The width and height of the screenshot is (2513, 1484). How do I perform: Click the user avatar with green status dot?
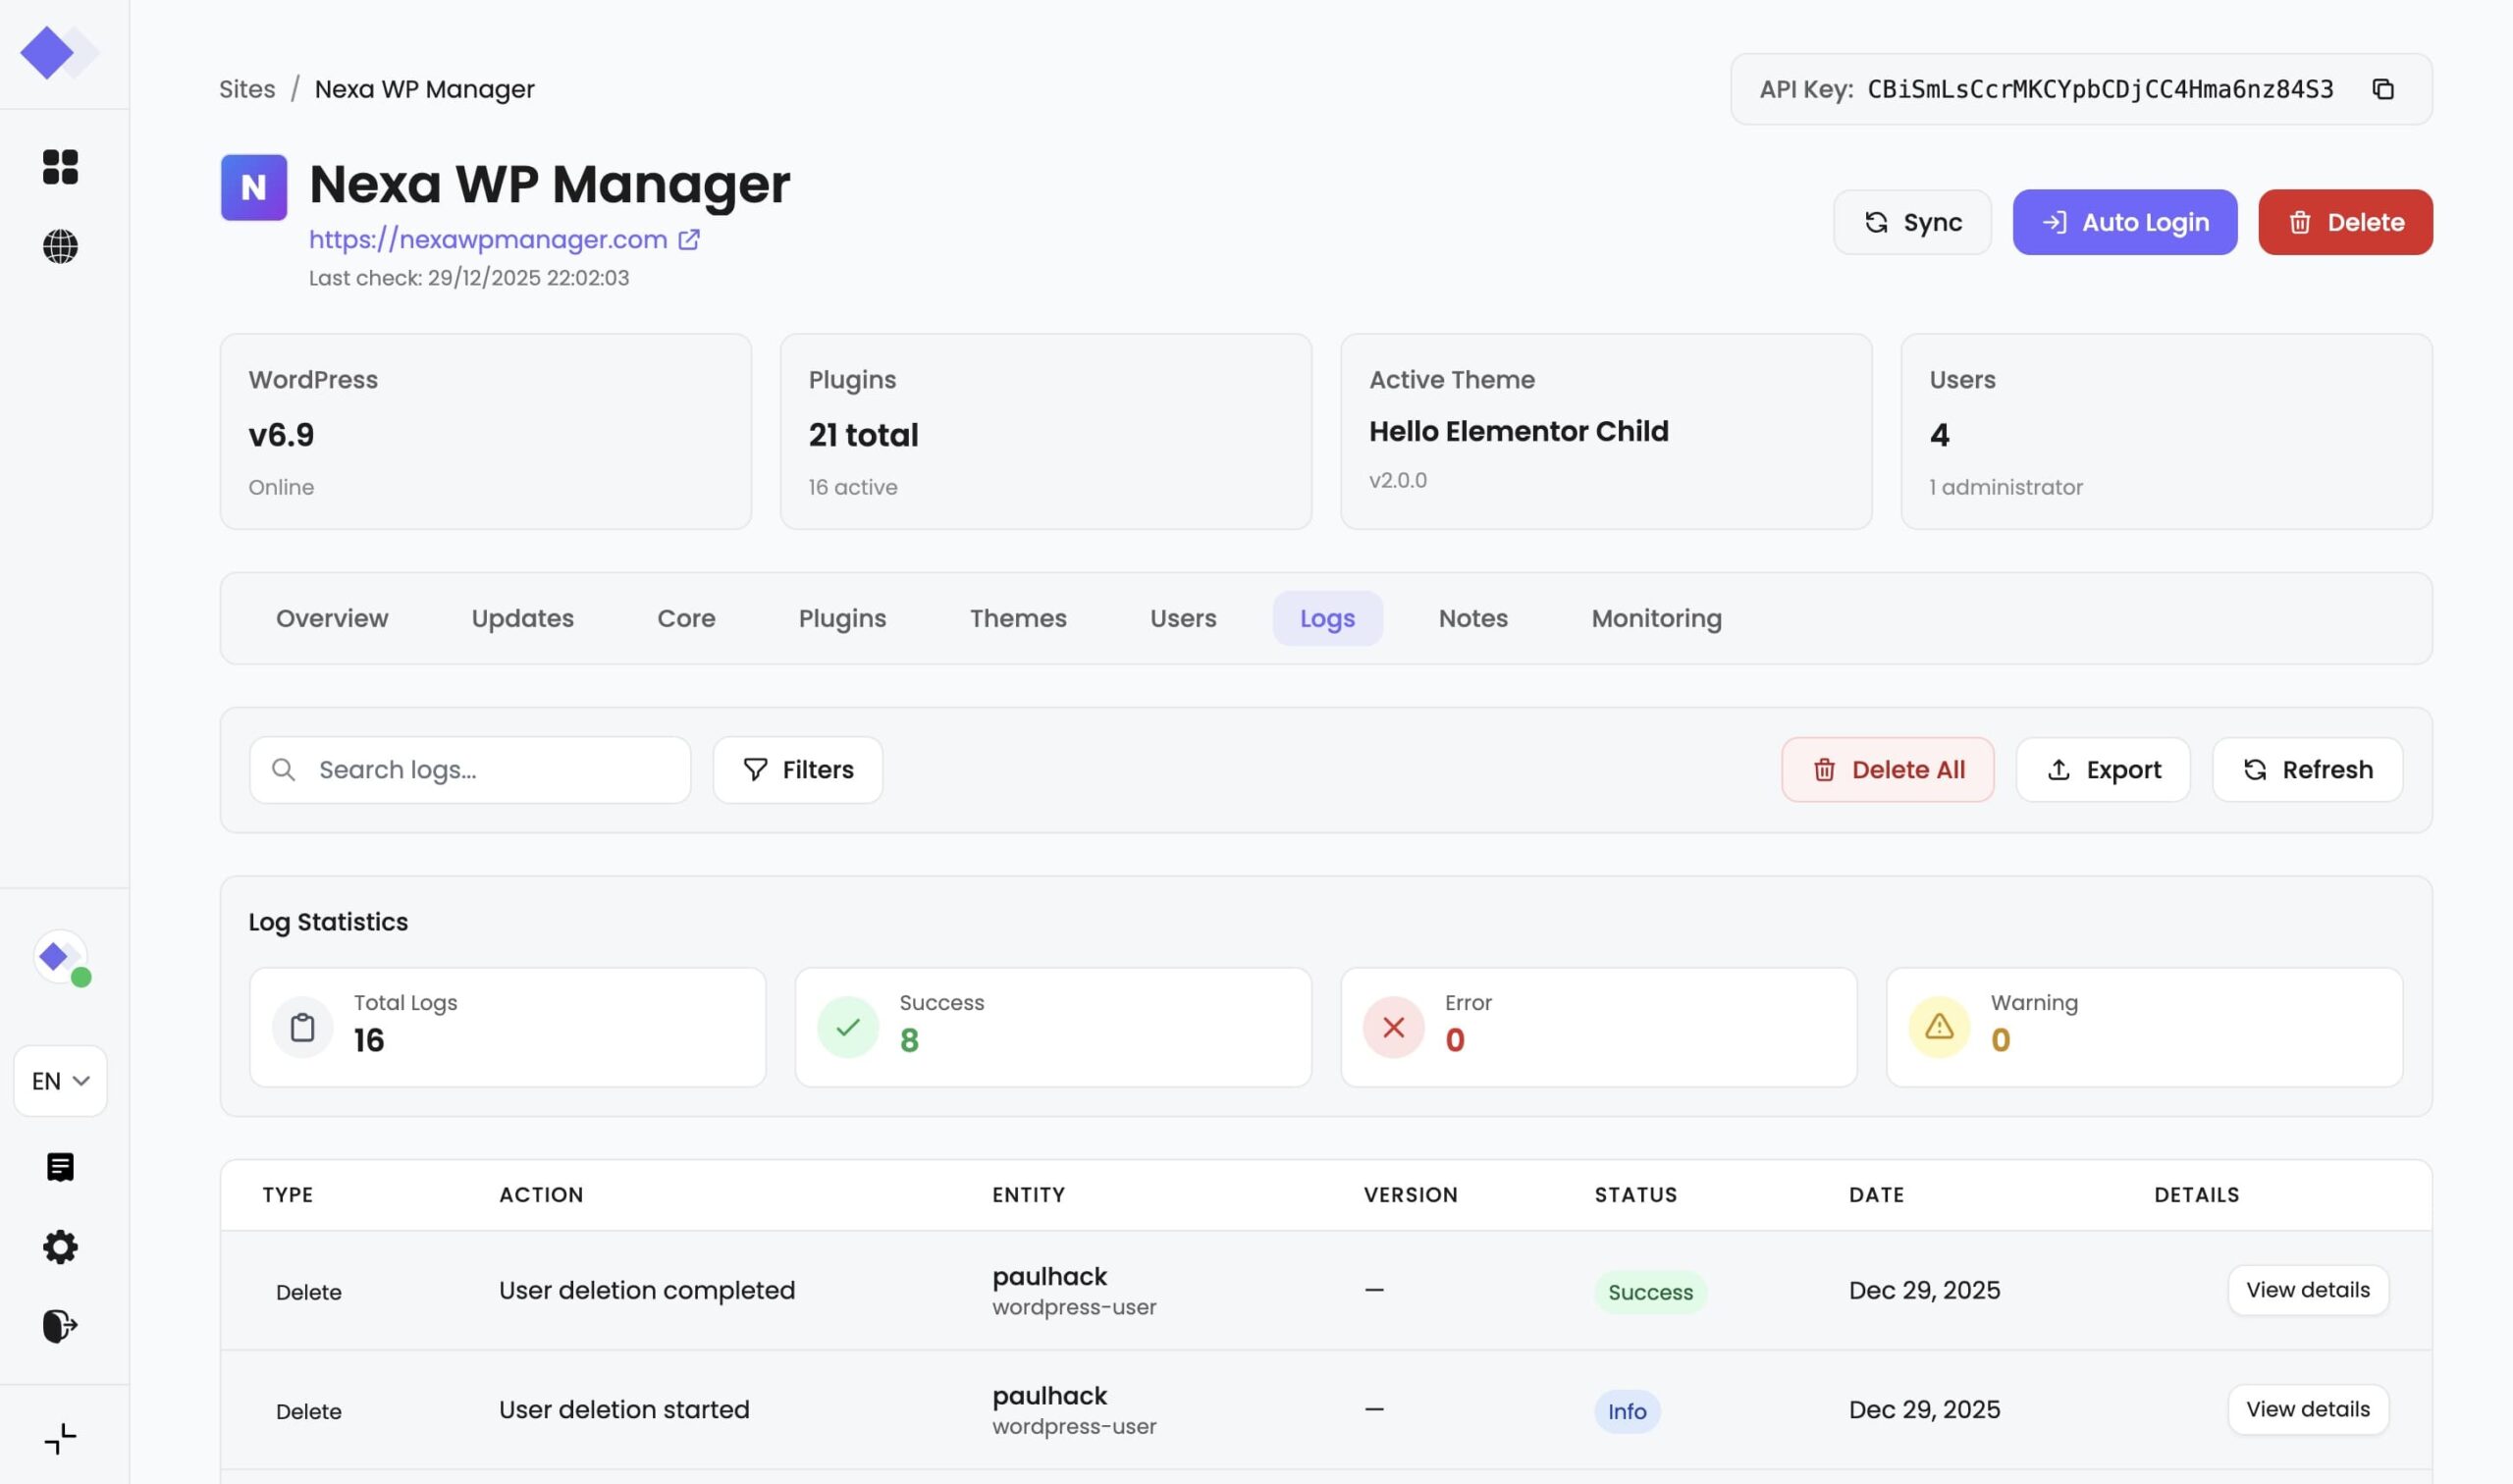click(x=60, y=958)
